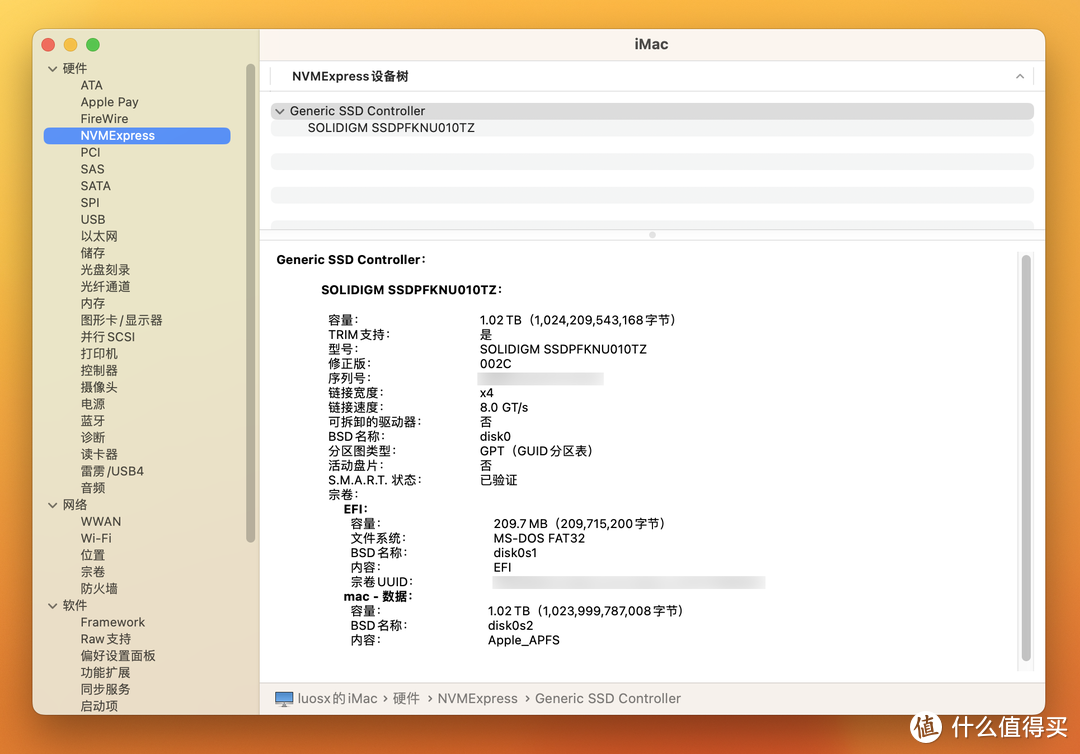This screenshot has width=1080, height=754.
Task: Select 储存 in the sidebar
Action: [x=92, y=253]
